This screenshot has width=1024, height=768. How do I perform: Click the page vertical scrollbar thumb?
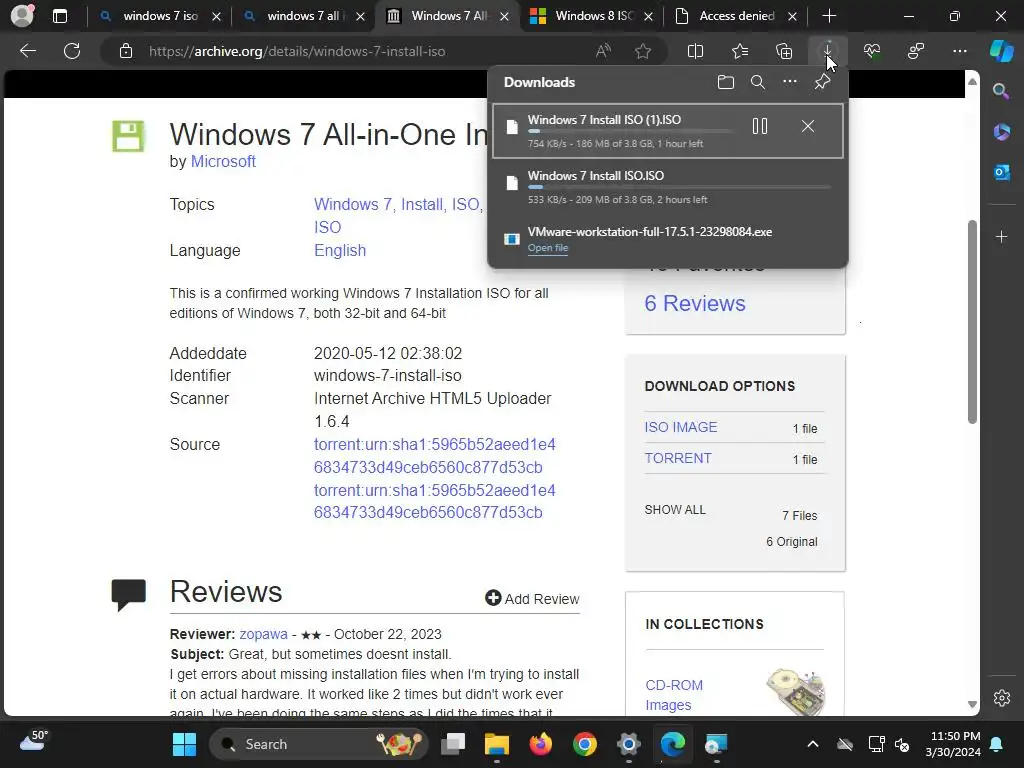pyautogui.click(x=972, y=322)
